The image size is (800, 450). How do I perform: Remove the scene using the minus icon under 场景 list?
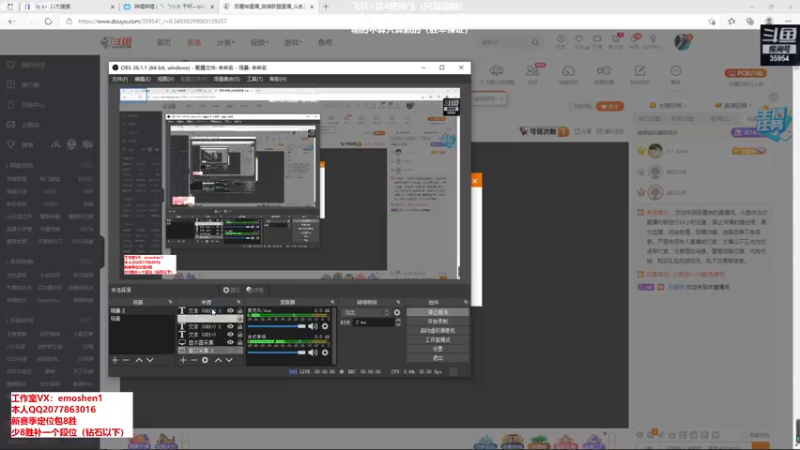coord(126,360)
